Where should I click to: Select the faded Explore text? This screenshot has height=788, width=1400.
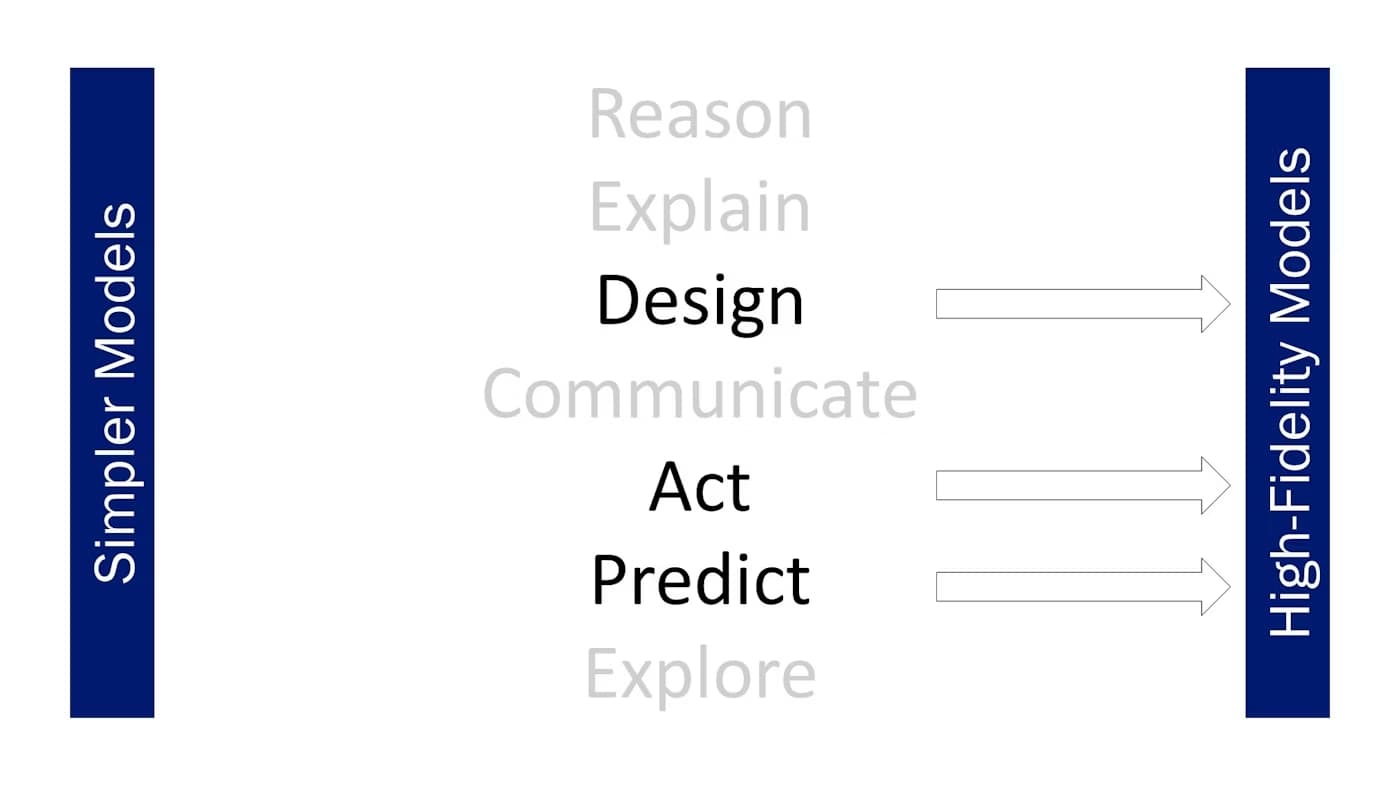click(x=700, y=673)
